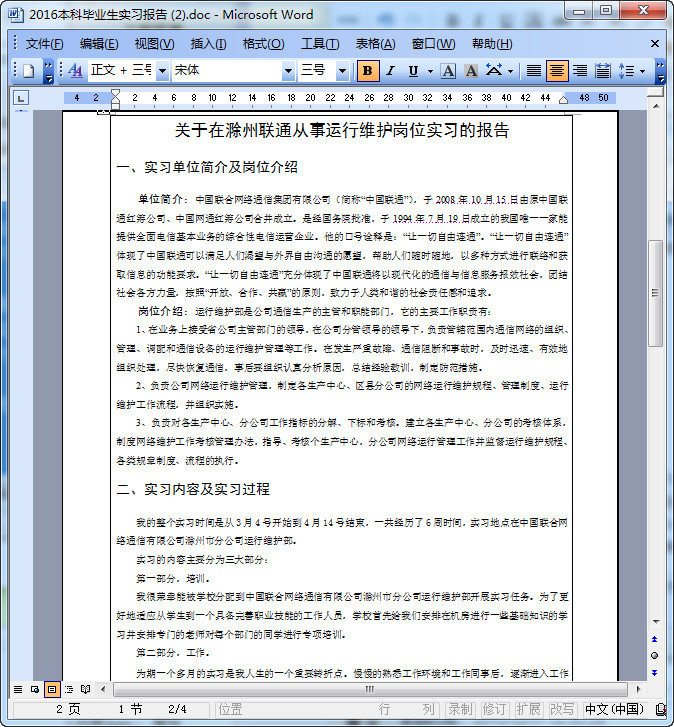The height and width of the screenshot is (727, 674).
Task: Toggle bold formatting
Action: (x=368, y=71)
